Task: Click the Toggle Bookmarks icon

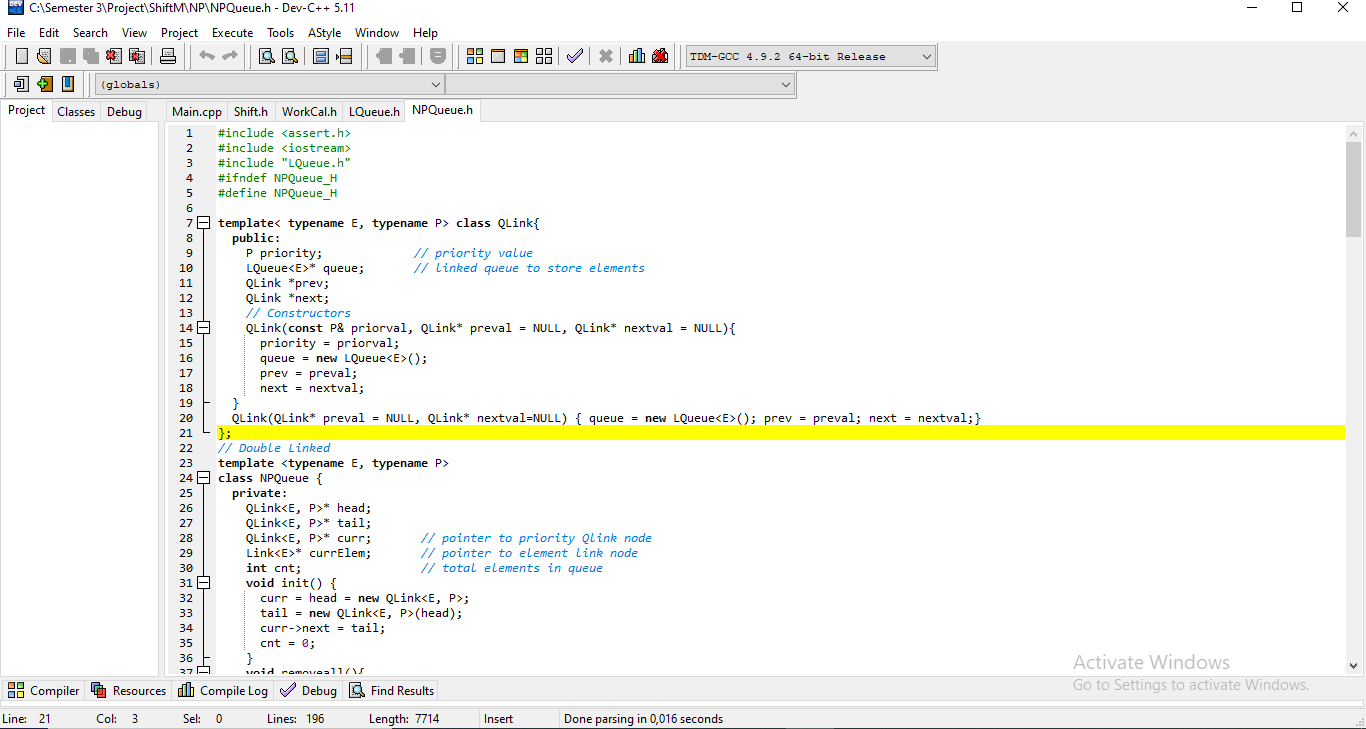Action: pos(44,84)
